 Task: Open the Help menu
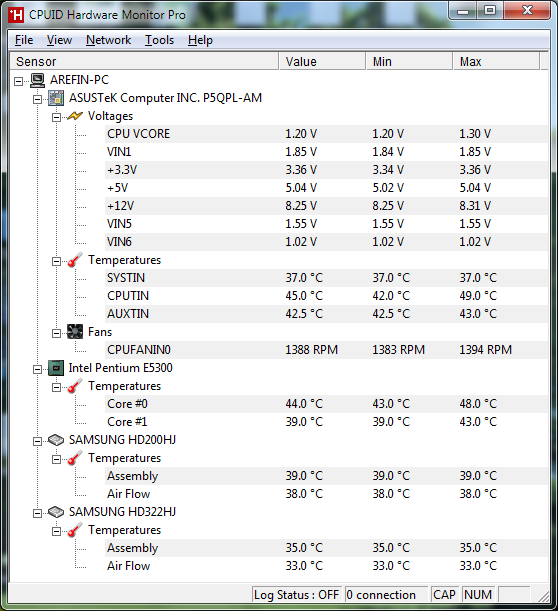pos(200,40)
